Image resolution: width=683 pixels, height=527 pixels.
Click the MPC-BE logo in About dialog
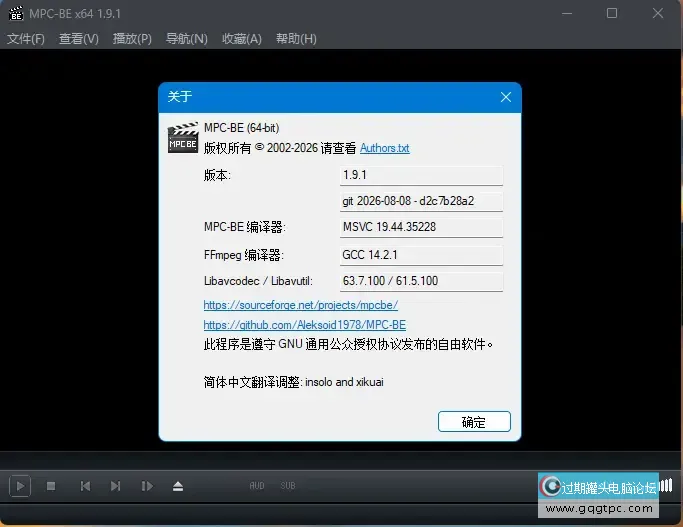click(183, 138)
